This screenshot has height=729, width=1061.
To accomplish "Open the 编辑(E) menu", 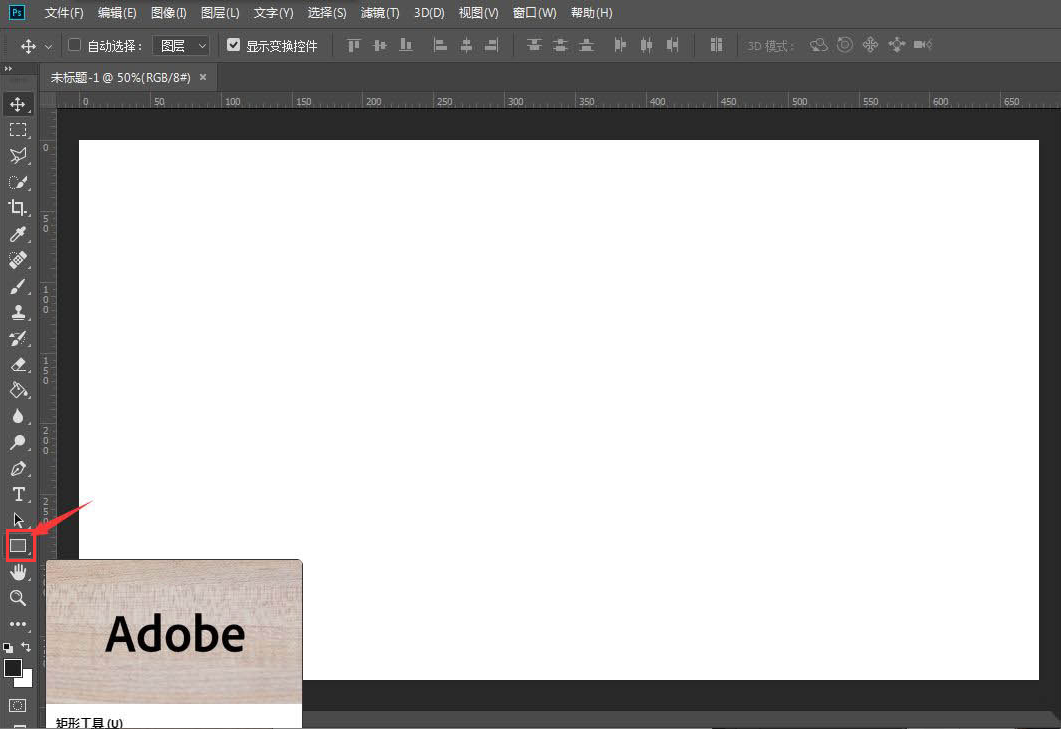I will pyautogui.click(x=116, y=13).
